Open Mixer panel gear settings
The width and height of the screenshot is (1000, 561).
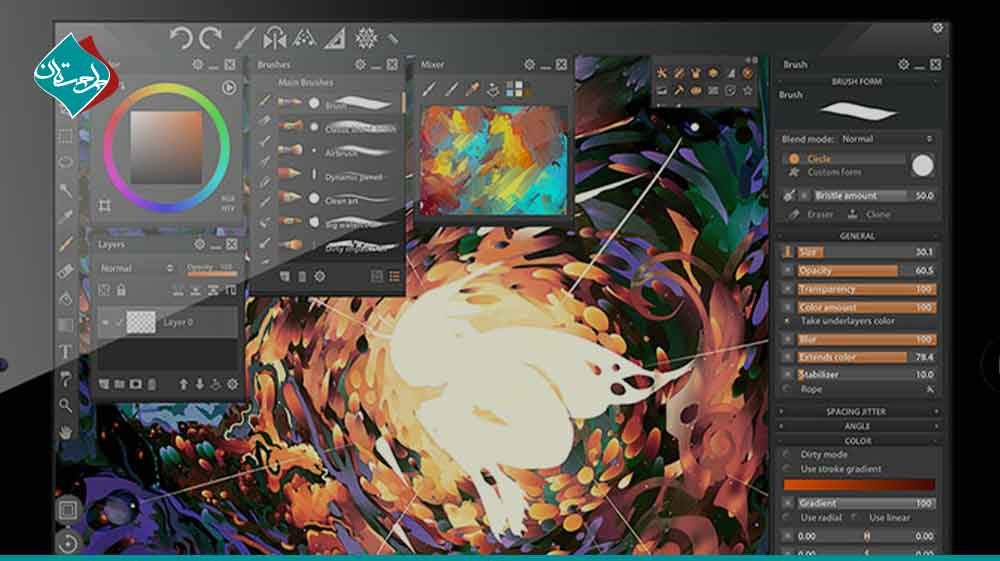coord(529,64)
